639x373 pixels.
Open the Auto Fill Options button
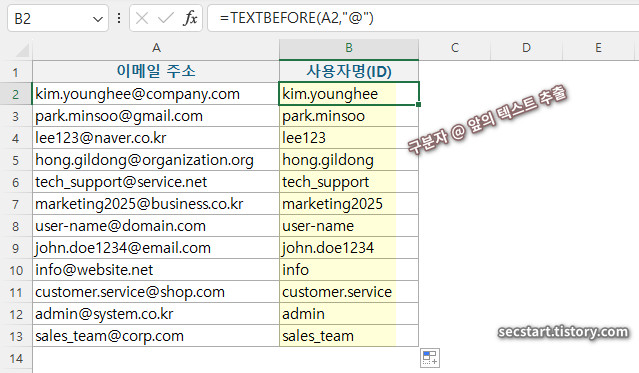pos(430,358)
